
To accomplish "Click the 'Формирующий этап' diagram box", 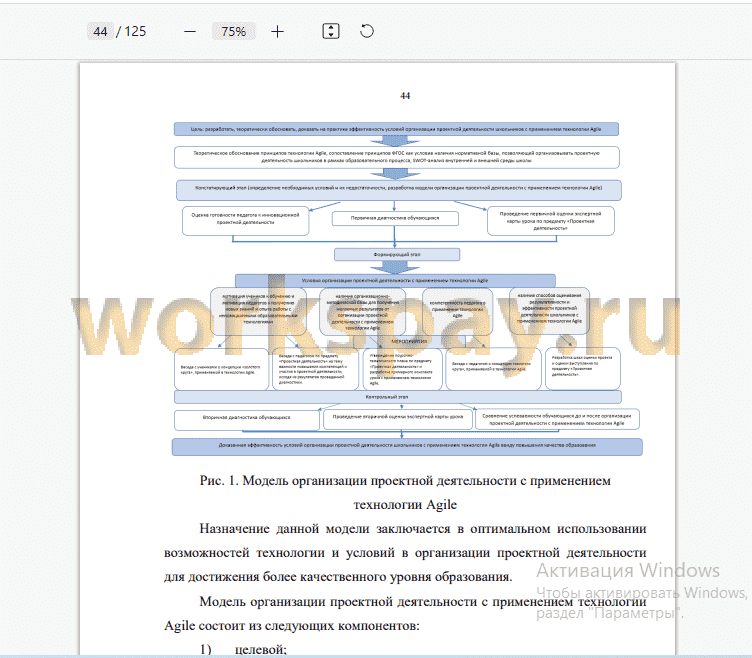I will click(397, 254).
